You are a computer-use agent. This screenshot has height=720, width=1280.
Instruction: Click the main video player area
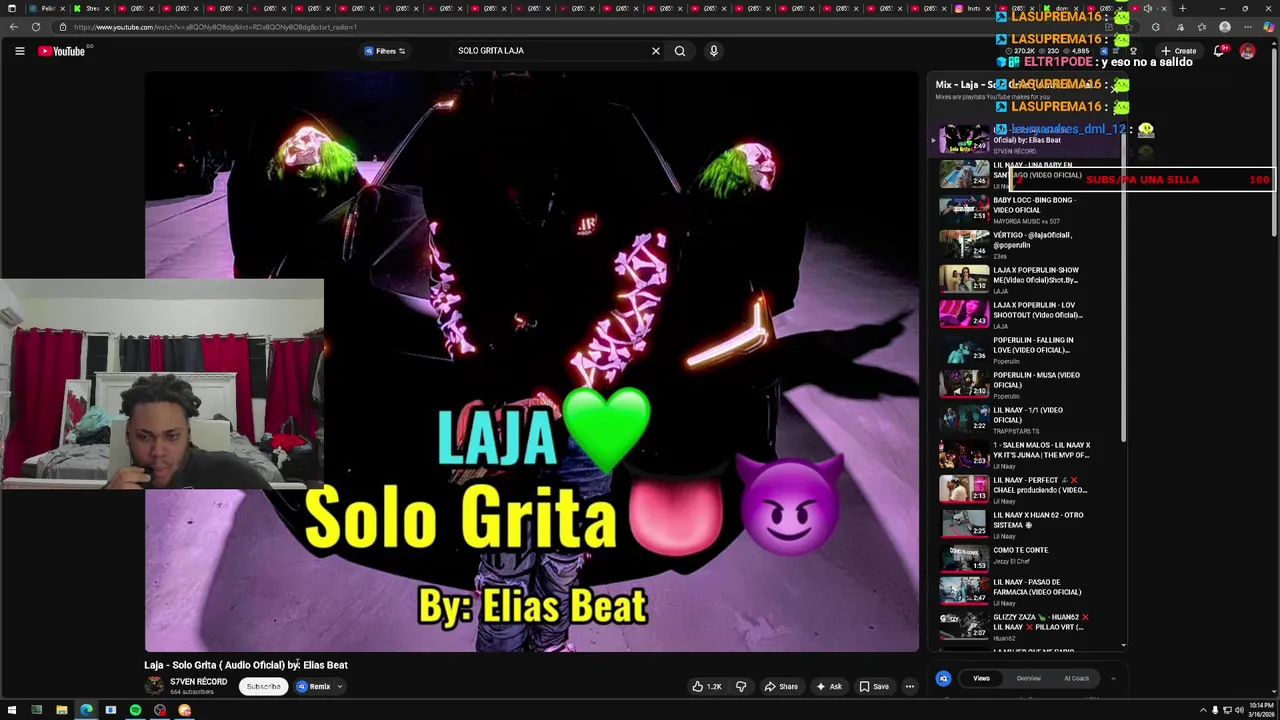tap(532, 362)
